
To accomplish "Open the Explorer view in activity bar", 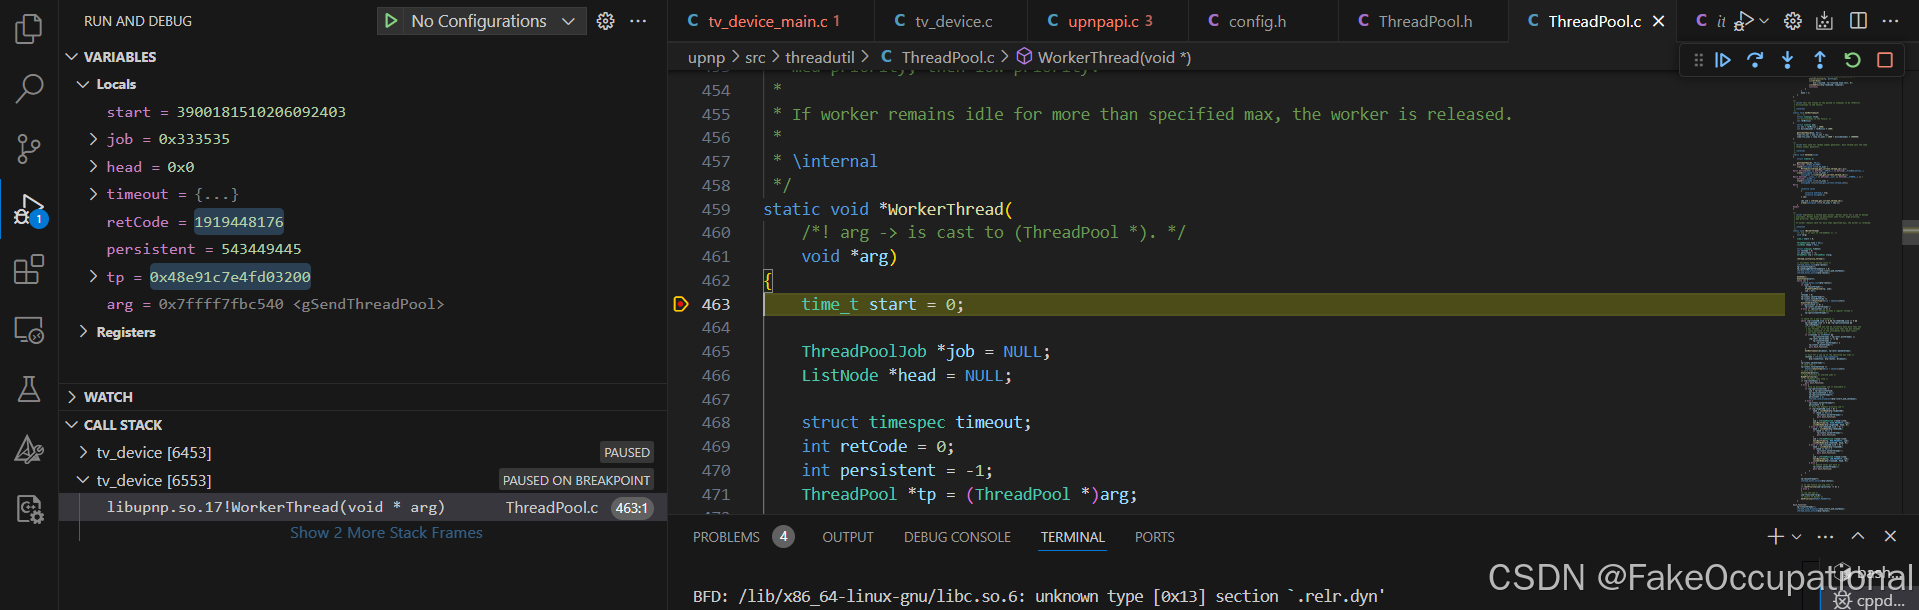I will [x=29, y=29].
